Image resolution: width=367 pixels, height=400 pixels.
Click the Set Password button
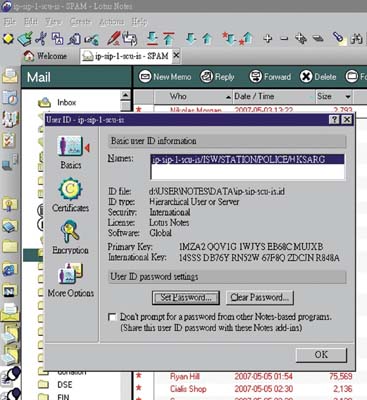tap(186, 297)
